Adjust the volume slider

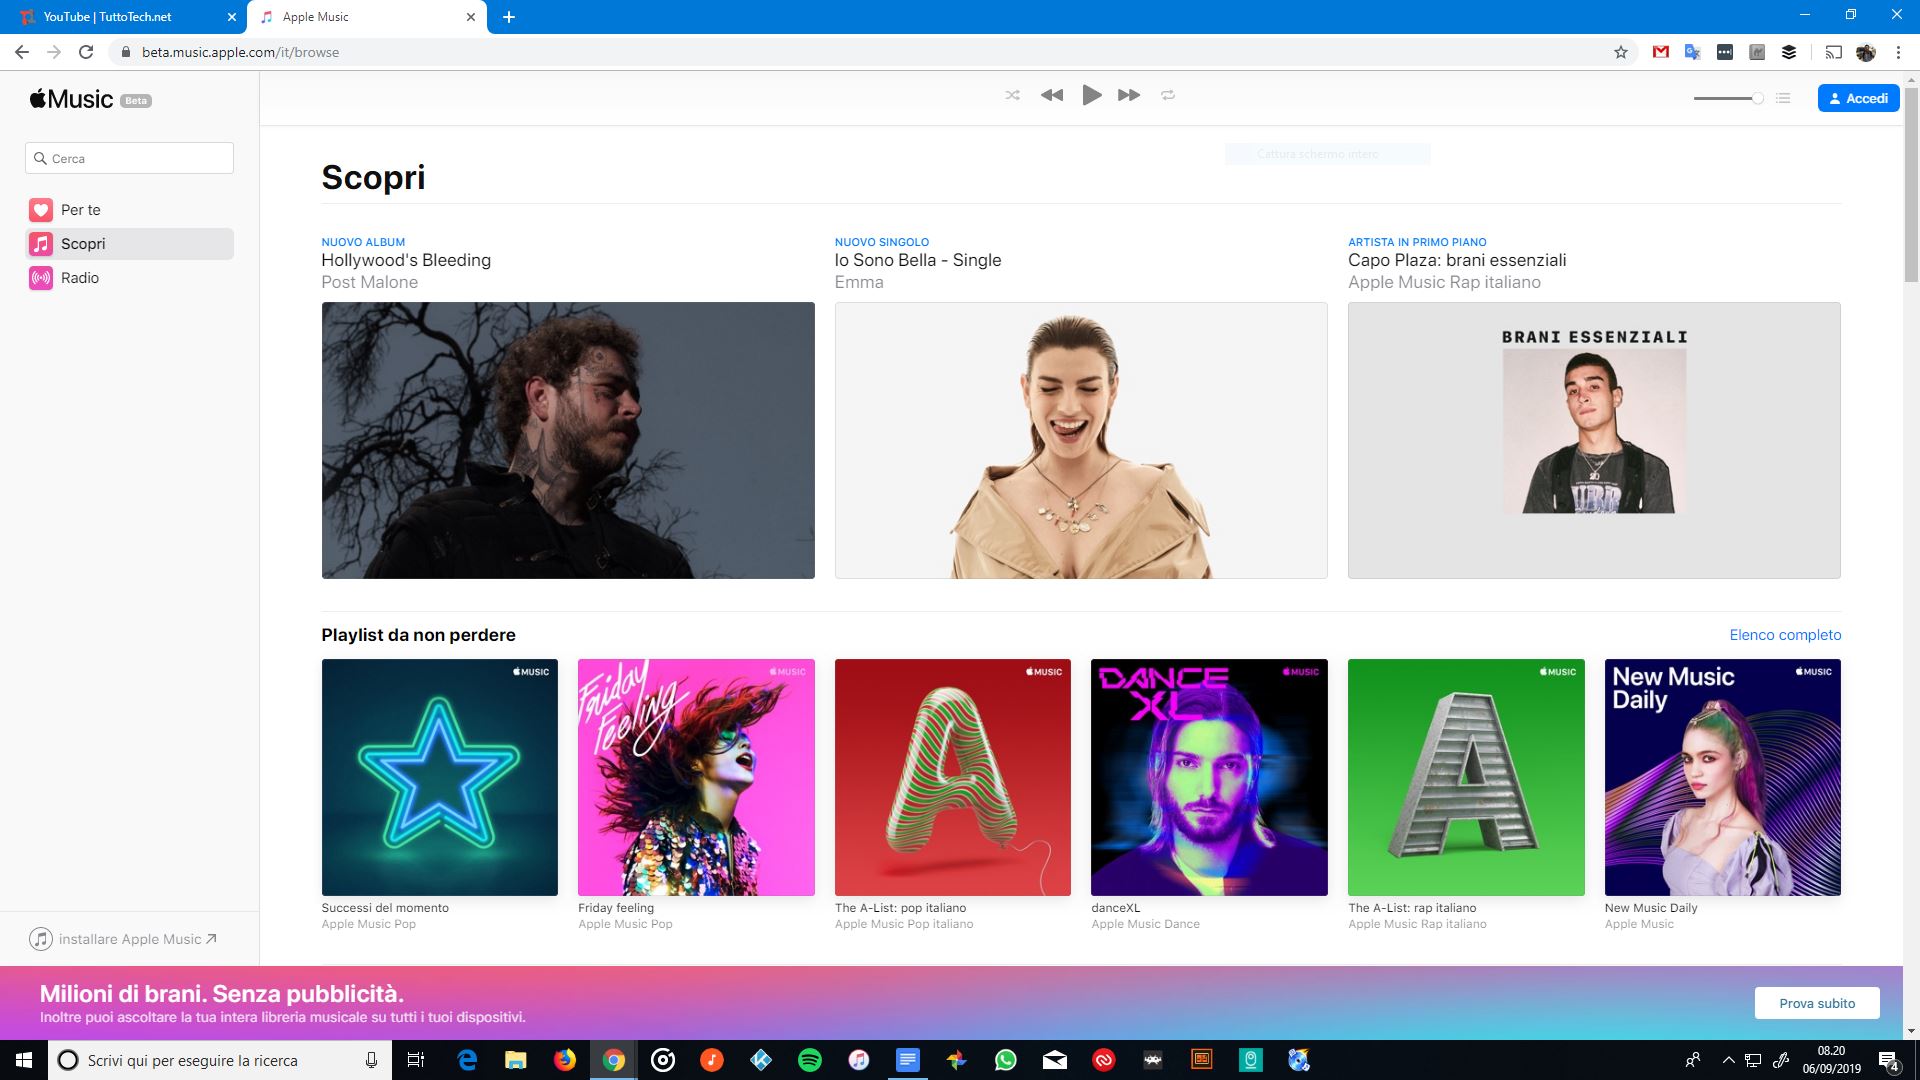point(1727,99)
